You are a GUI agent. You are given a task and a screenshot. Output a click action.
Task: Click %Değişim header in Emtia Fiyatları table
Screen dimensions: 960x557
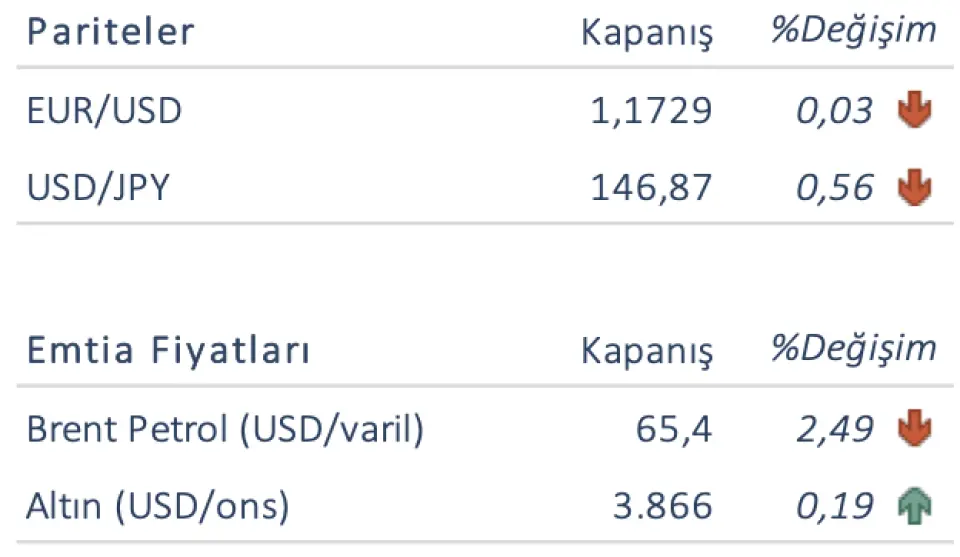(853, 349)
